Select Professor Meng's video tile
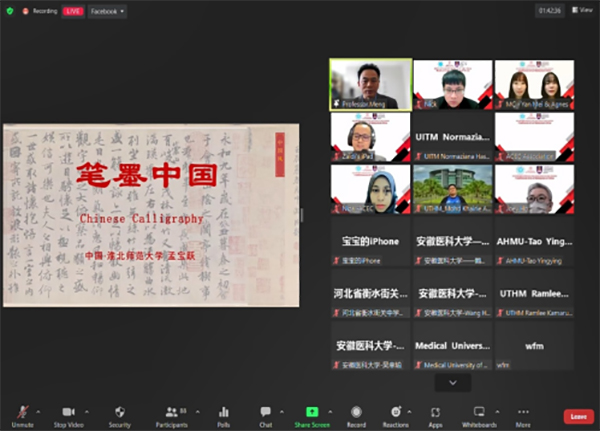600x432 pixels. (x=370, y=85)
